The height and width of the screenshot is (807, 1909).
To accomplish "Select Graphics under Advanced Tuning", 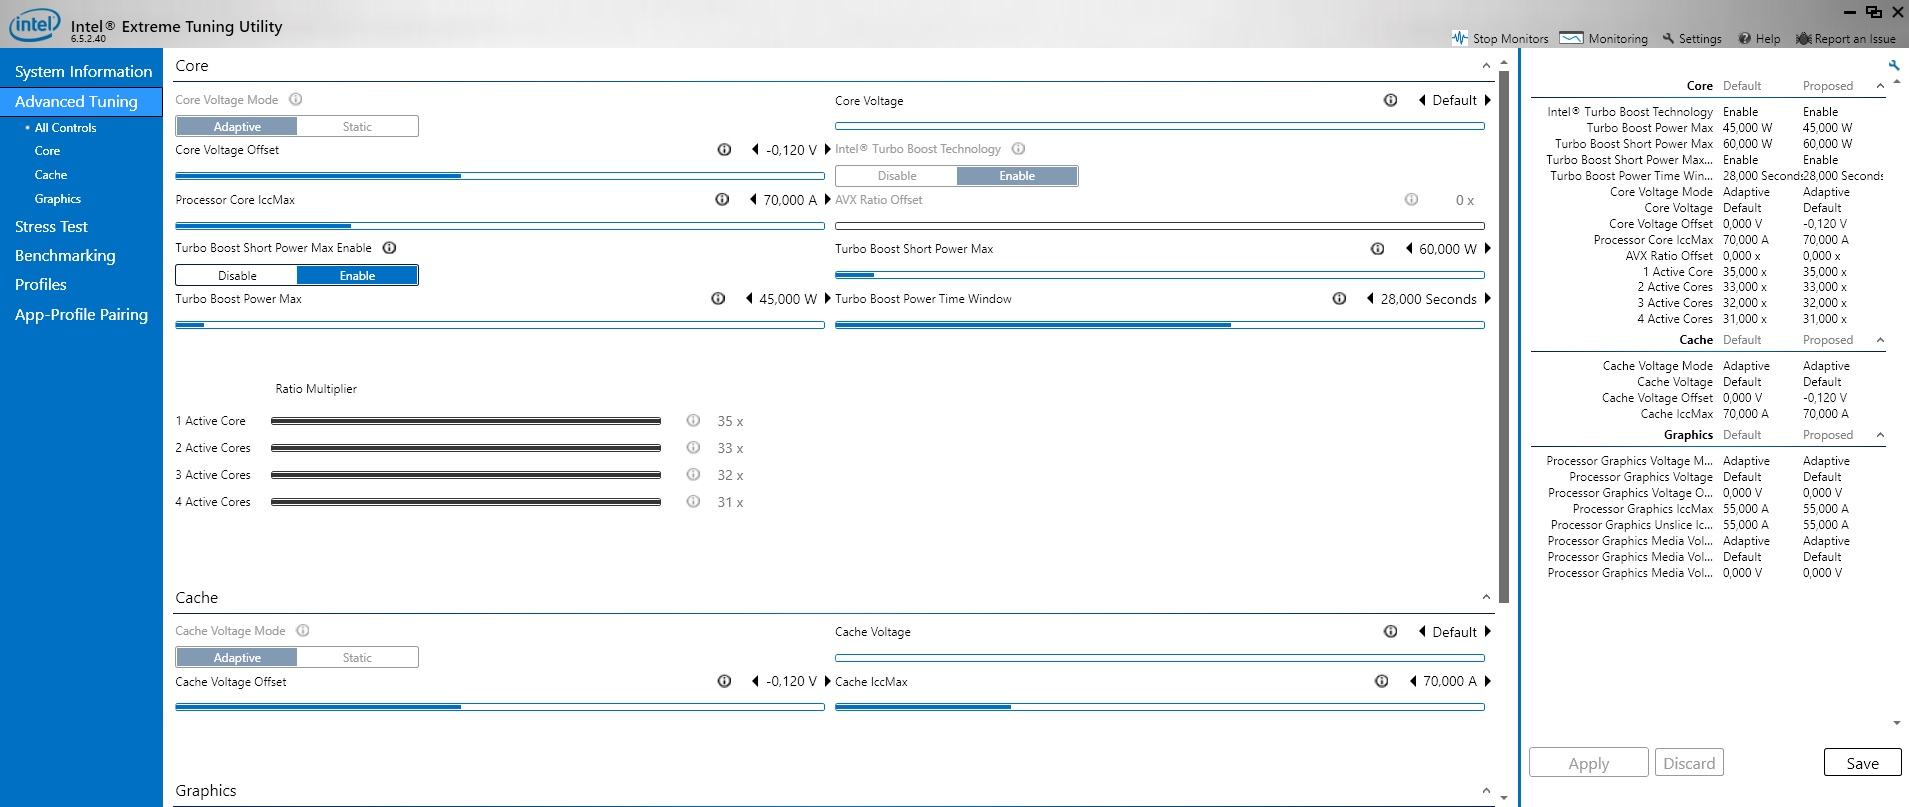I will click(57, 199).
